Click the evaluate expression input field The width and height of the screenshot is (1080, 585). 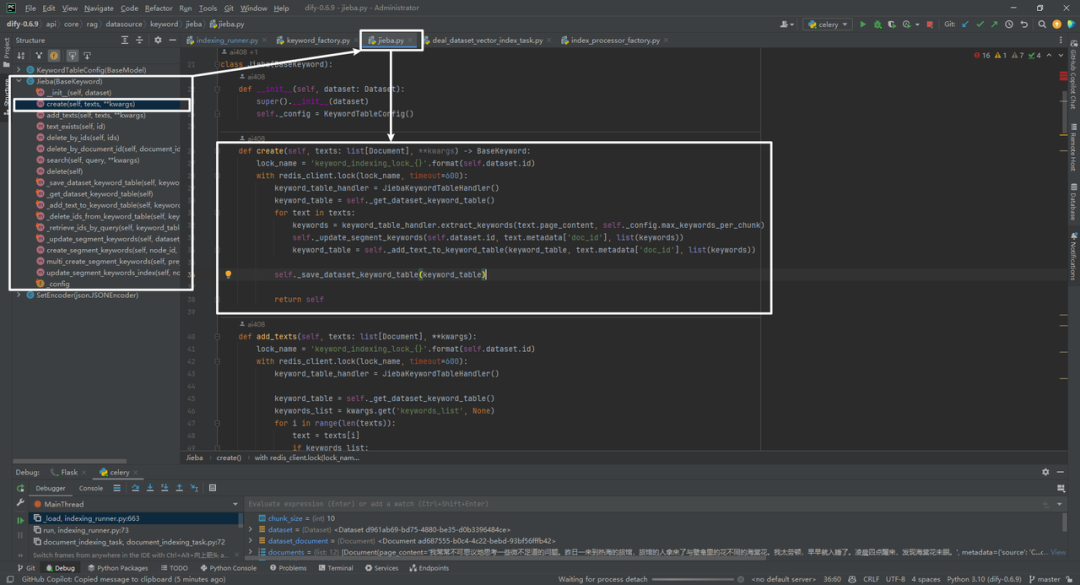point(641,504)
